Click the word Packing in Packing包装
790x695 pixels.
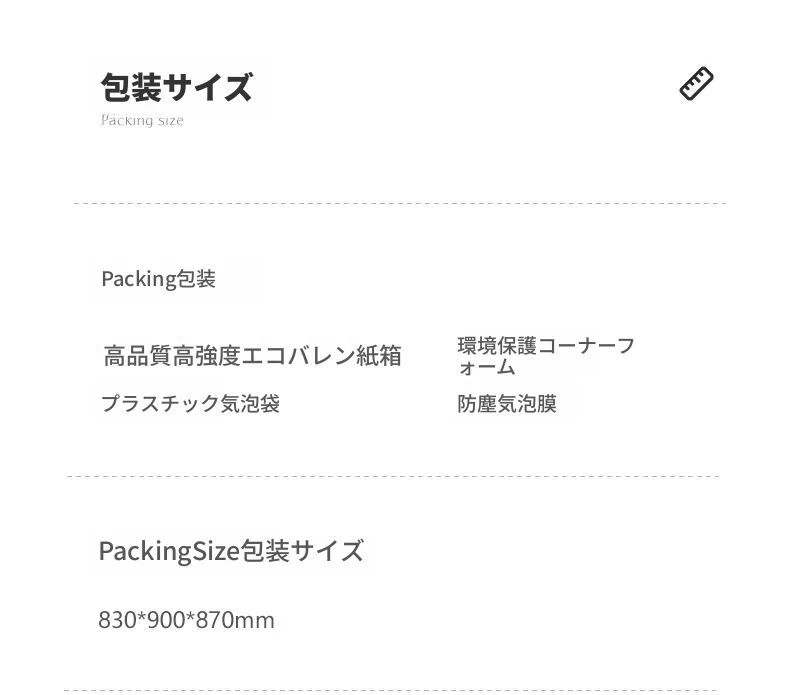(138, 279)
